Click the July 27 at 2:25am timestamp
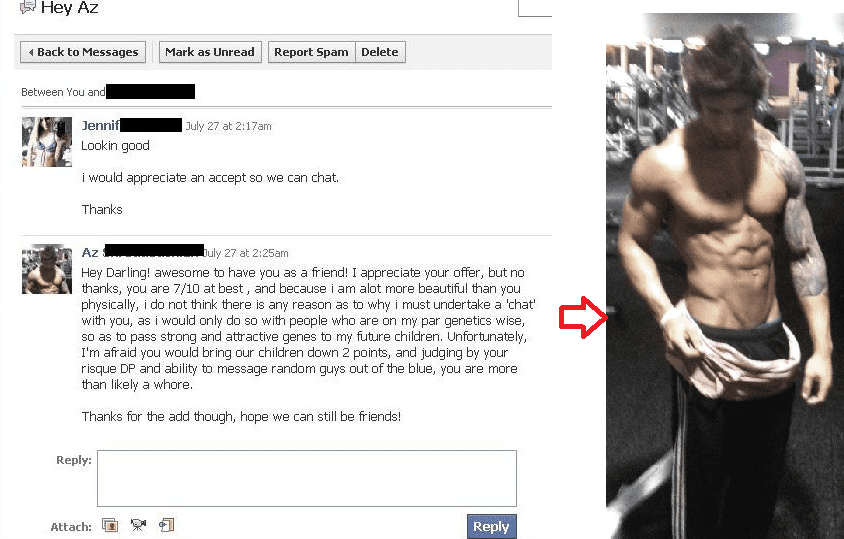This screenshot has width=844, height=539. (x=246, y=253)
